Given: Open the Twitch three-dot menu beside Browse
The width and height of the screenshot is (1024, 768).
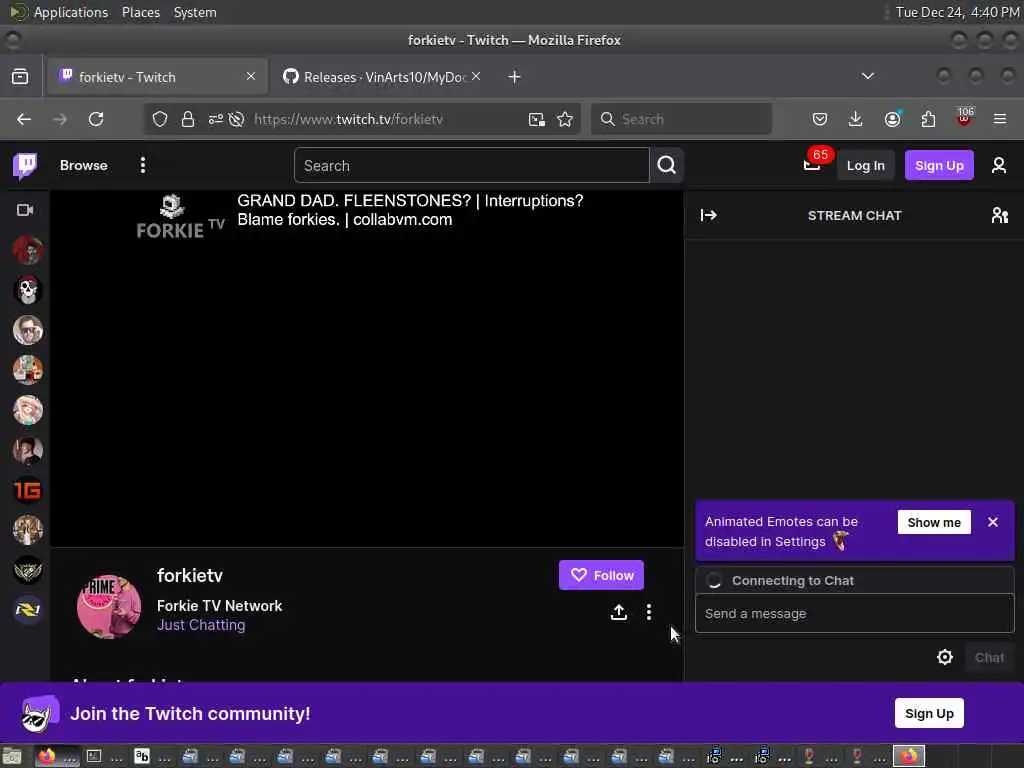Looking at the screenshot, I should point(142,165).
